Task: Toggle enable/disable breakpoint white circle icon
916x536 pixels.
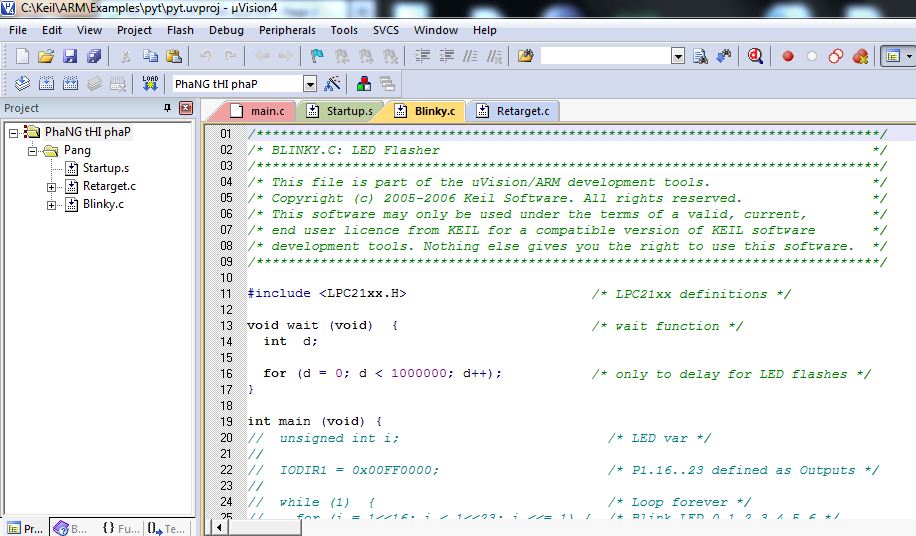Action: [812, 57]
